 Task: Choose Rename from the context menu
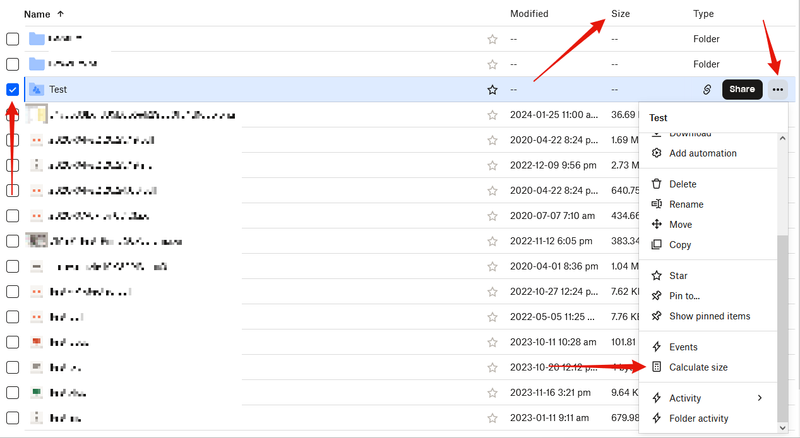pyautogui.click(x=686, y=204)
